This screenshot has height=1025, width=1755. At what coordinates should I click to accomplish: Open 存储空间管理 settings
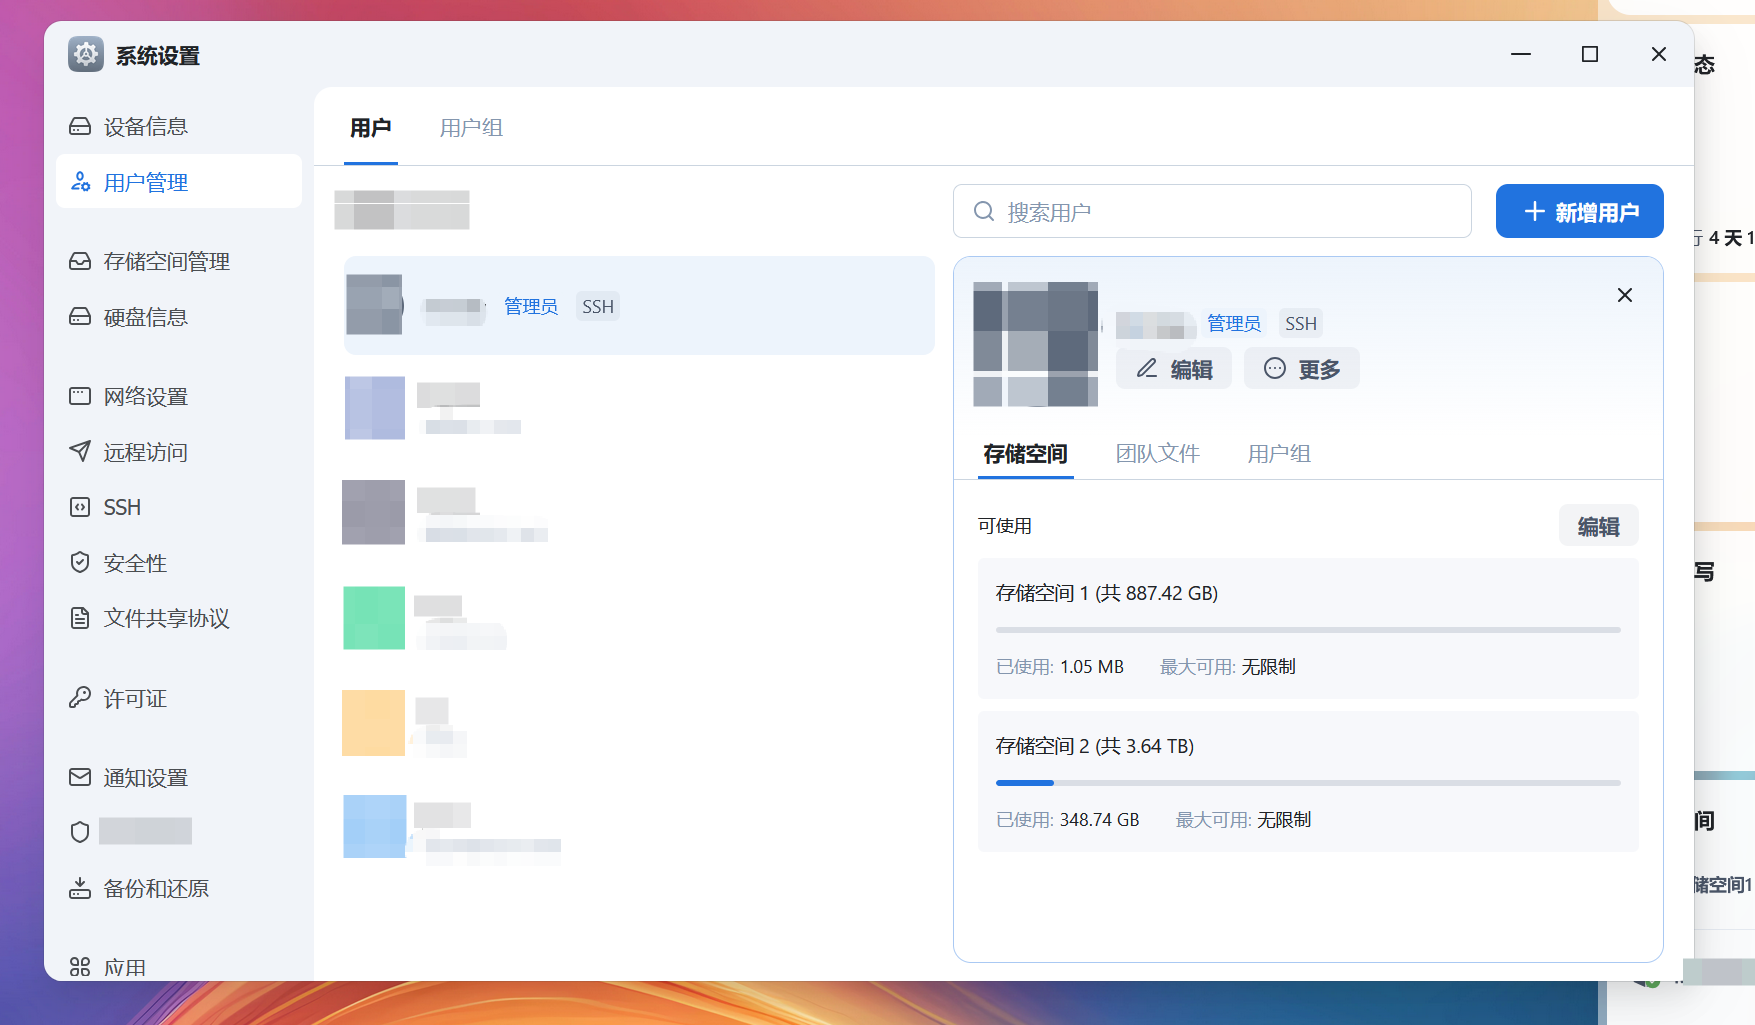[x=166, y=261]
